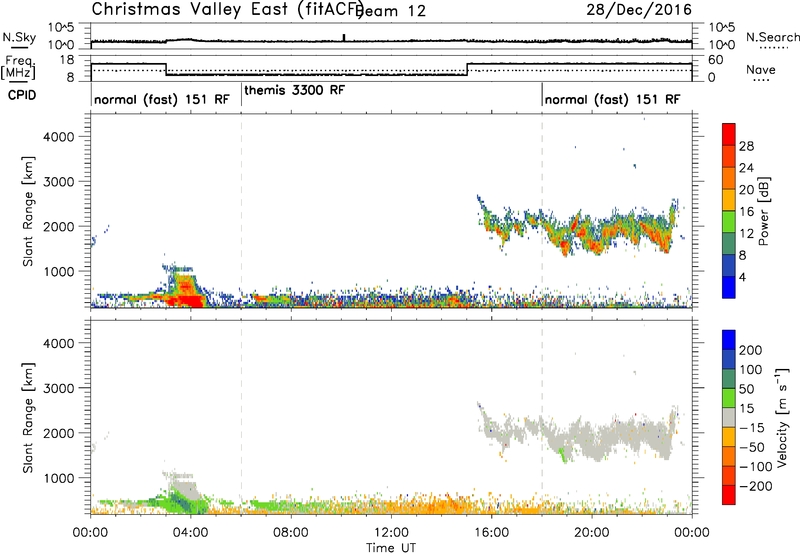The image size is (800, 554).
Task: Click the 'Nave' legend label
Action: click(x=761, y=69)
